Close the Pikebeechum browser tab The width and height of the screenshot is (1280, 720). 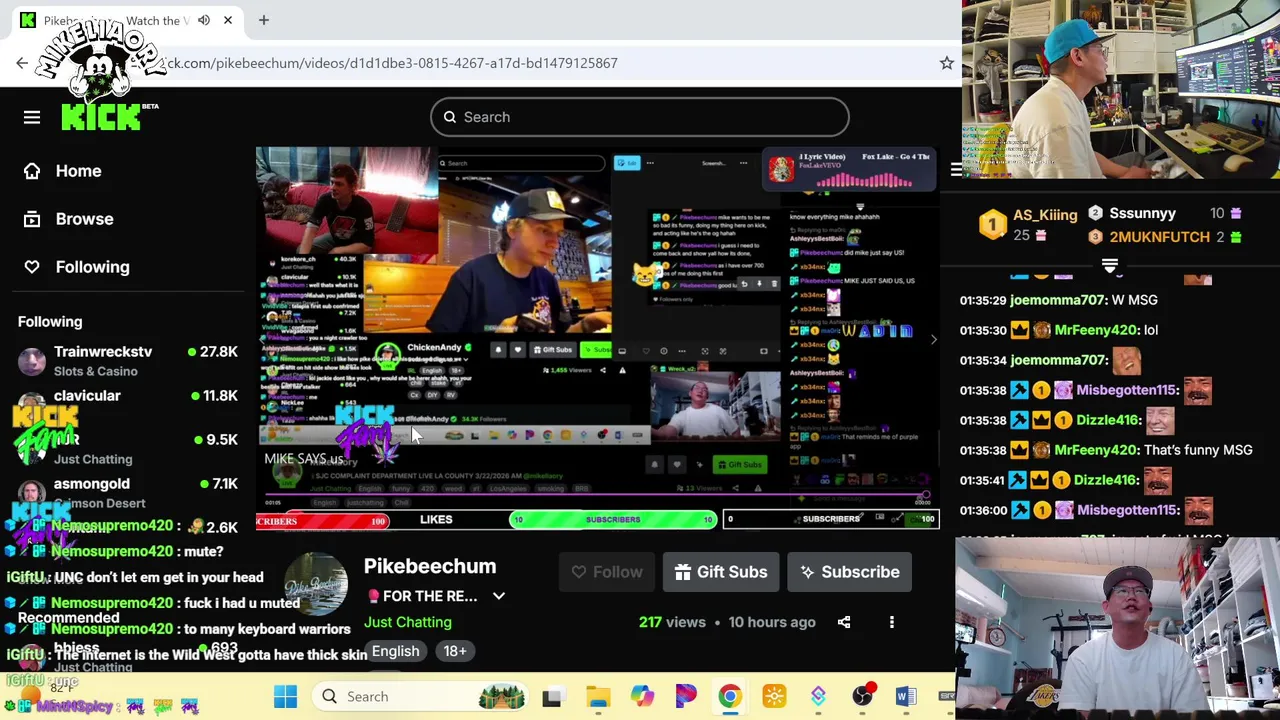pos(228,20)
